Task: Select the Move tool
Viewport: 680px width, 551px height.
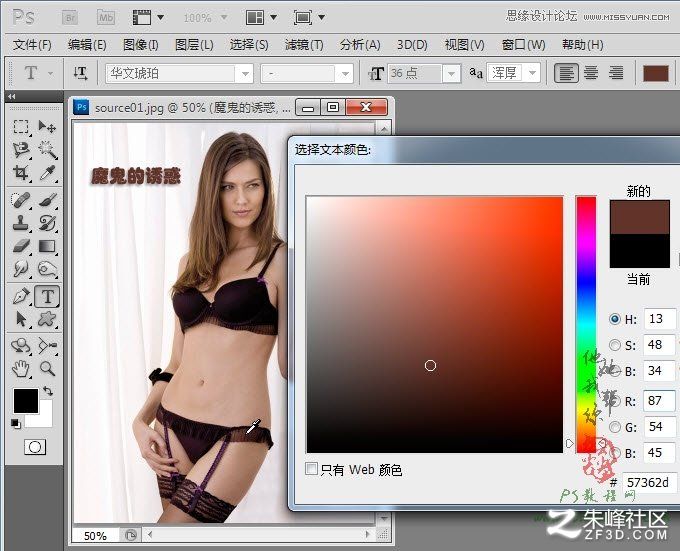Action: 47,126
